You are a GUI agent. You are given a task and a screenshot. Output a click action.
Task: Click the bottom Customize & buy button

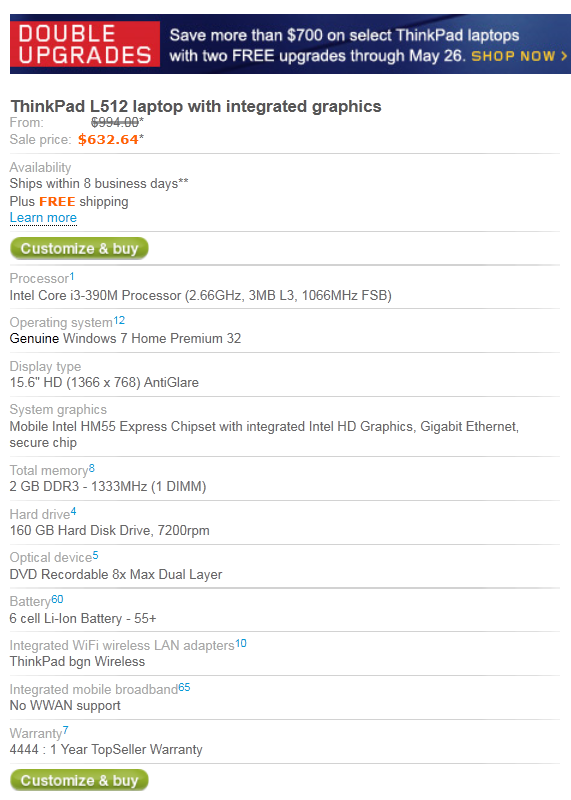coord(79,780)
